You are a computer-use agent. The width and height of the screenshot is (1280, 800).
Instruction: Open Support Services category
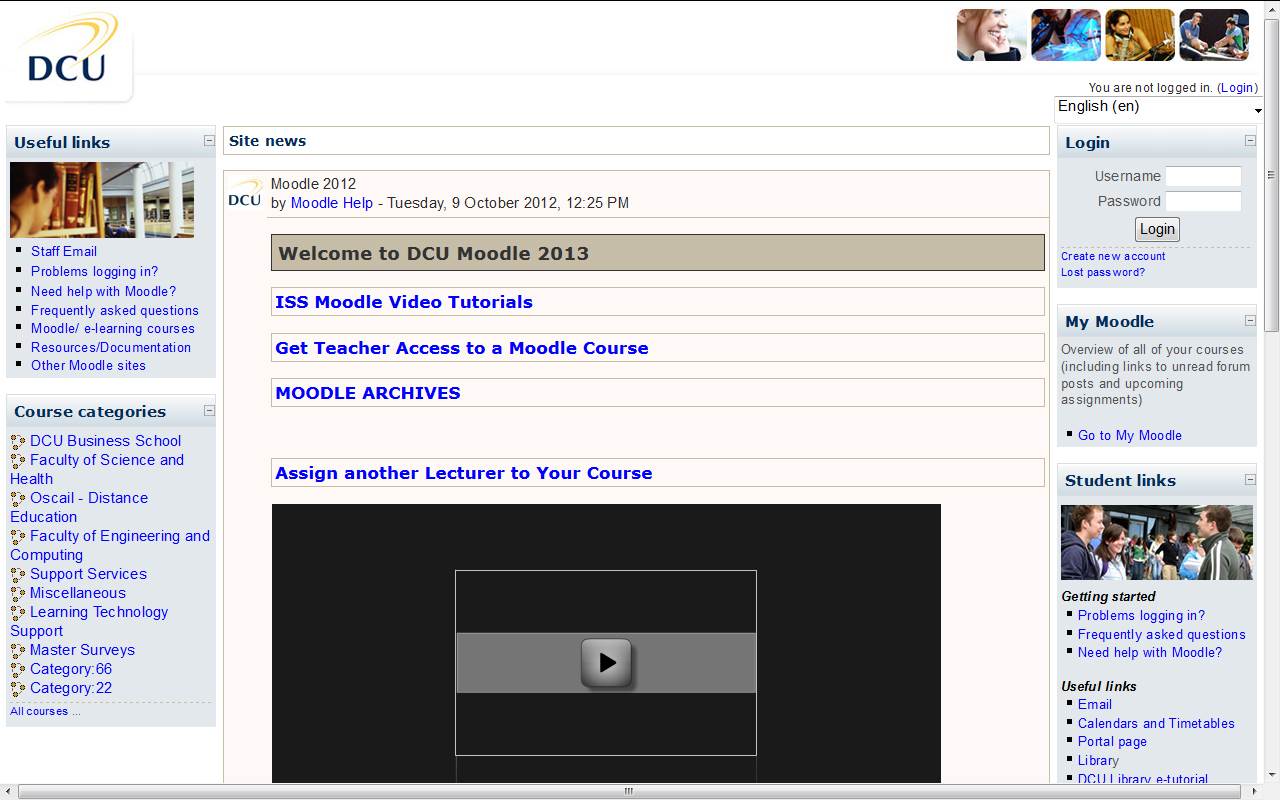[88, 574]
